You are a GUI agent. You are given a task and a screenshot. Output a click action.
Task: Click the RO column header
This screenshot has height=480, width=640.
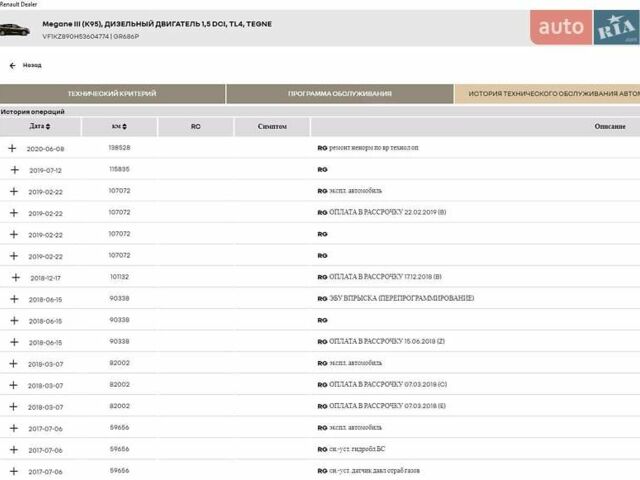click(196, 127)
